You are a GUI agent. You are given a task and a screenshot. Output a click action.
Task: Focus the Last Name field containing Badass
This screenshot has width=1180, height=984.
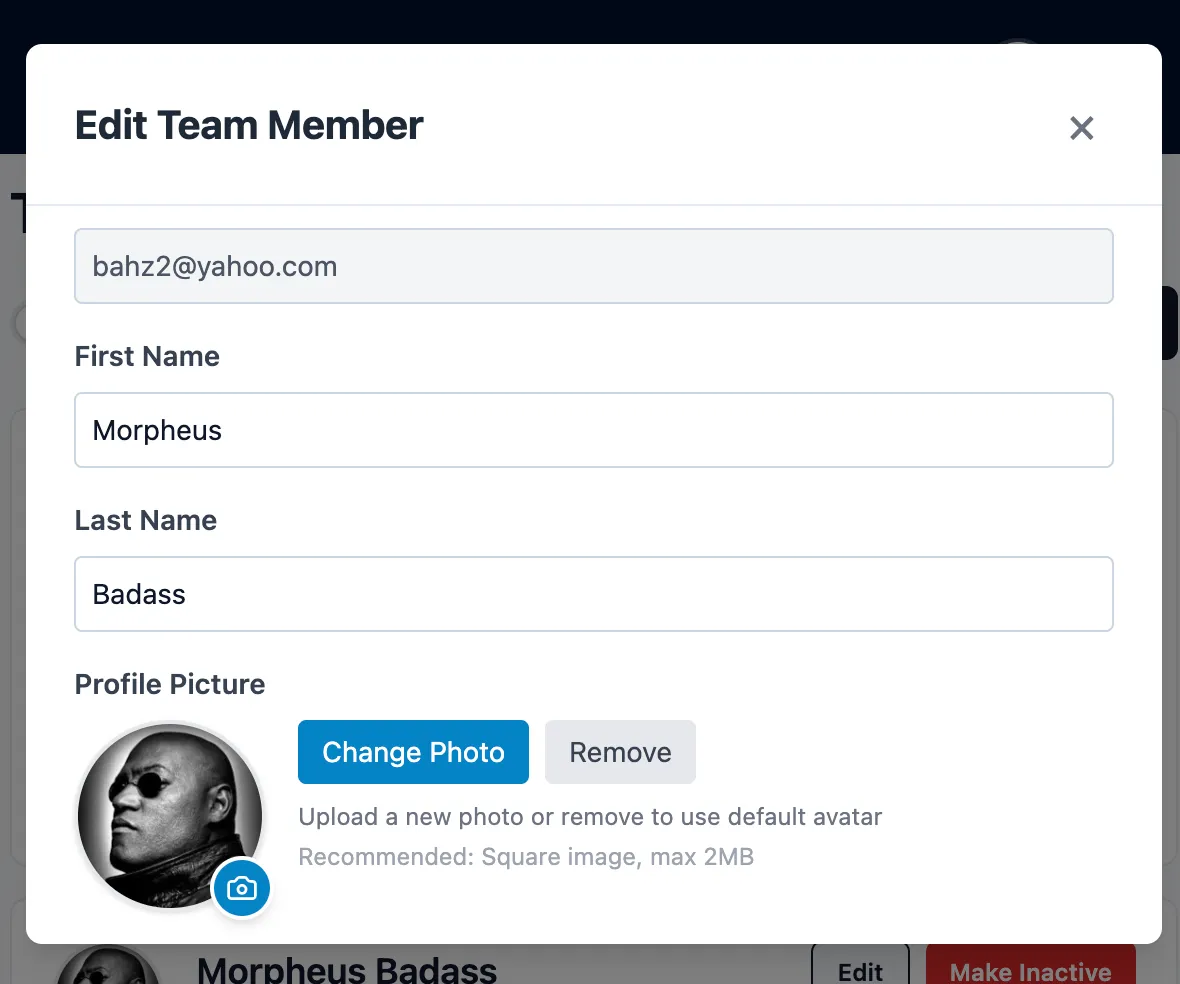click(x=594, y=594)
